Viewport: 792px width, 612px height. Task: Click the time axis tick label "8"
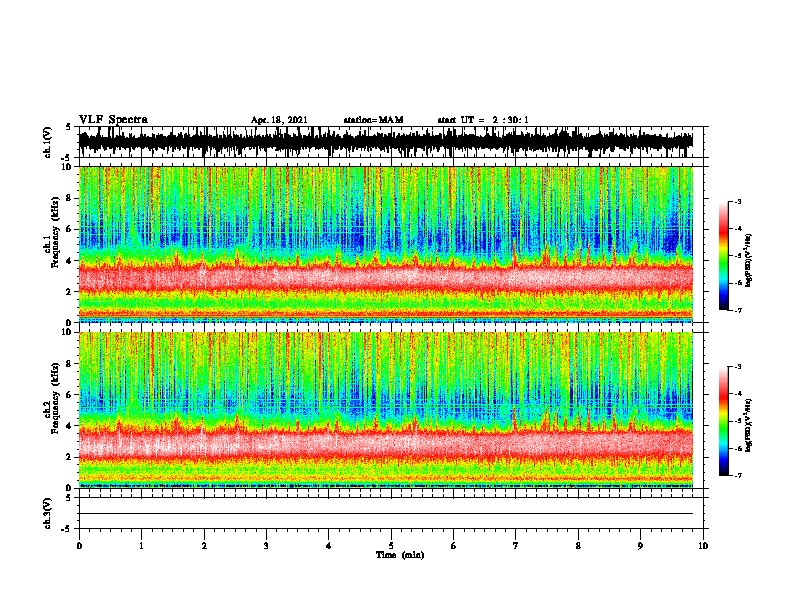click(578, 546)
